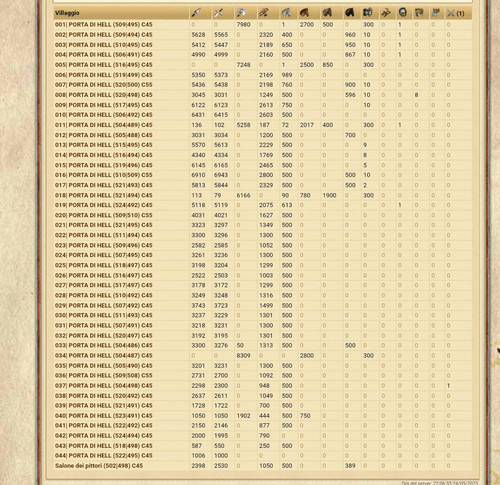This screenshot has width=500, height=485.
Task: Click the Axeman unit column icon
Action: 241,13
